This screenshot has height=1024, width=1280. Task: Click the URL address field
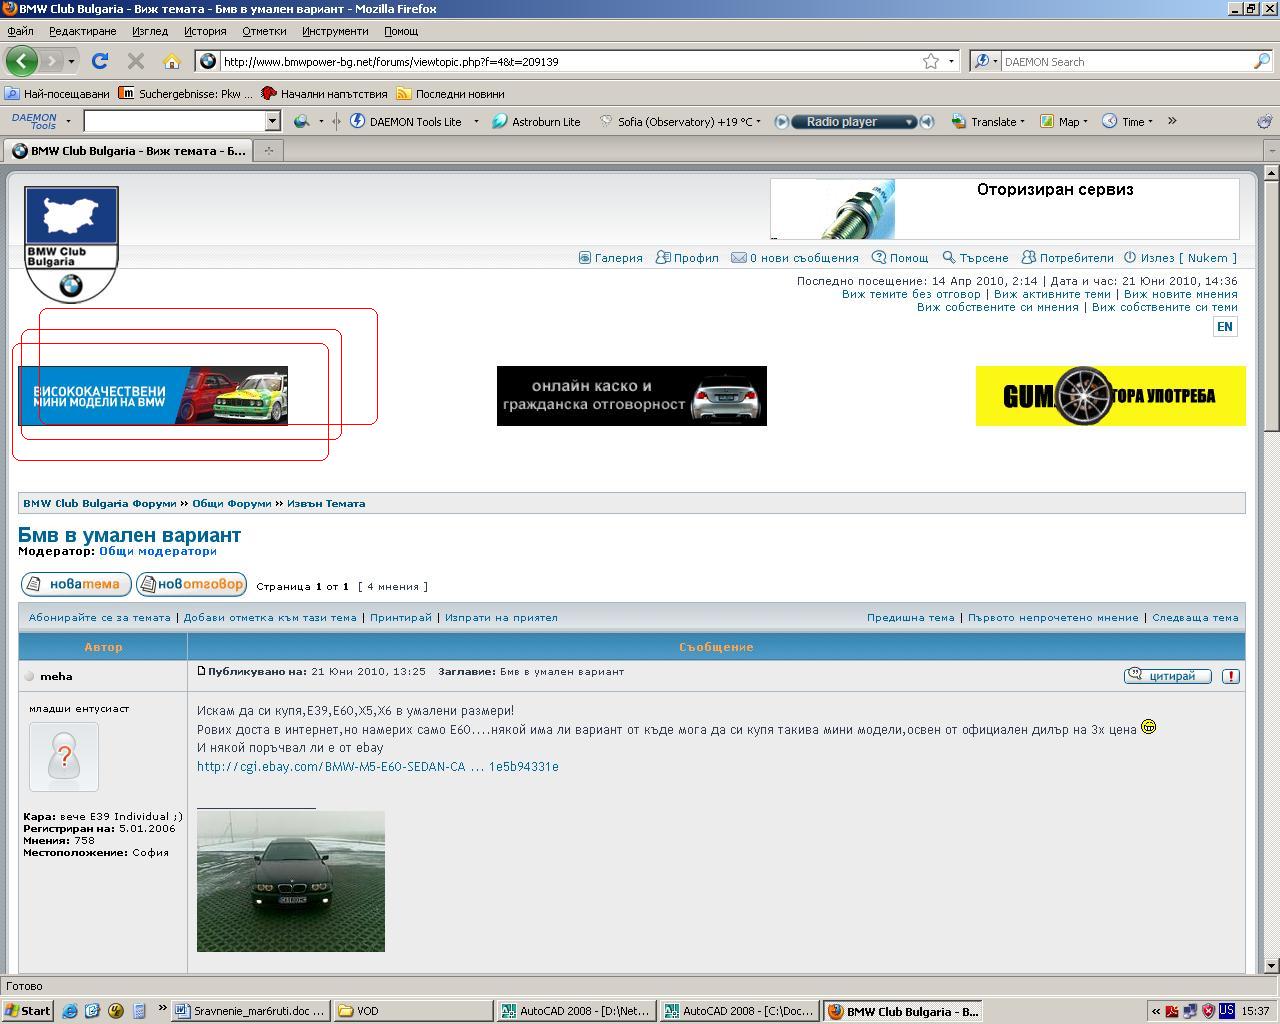570,61
